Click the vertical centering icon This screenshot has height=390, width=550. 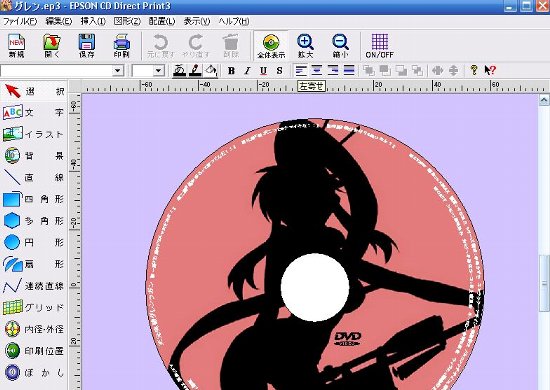[454, 70]
